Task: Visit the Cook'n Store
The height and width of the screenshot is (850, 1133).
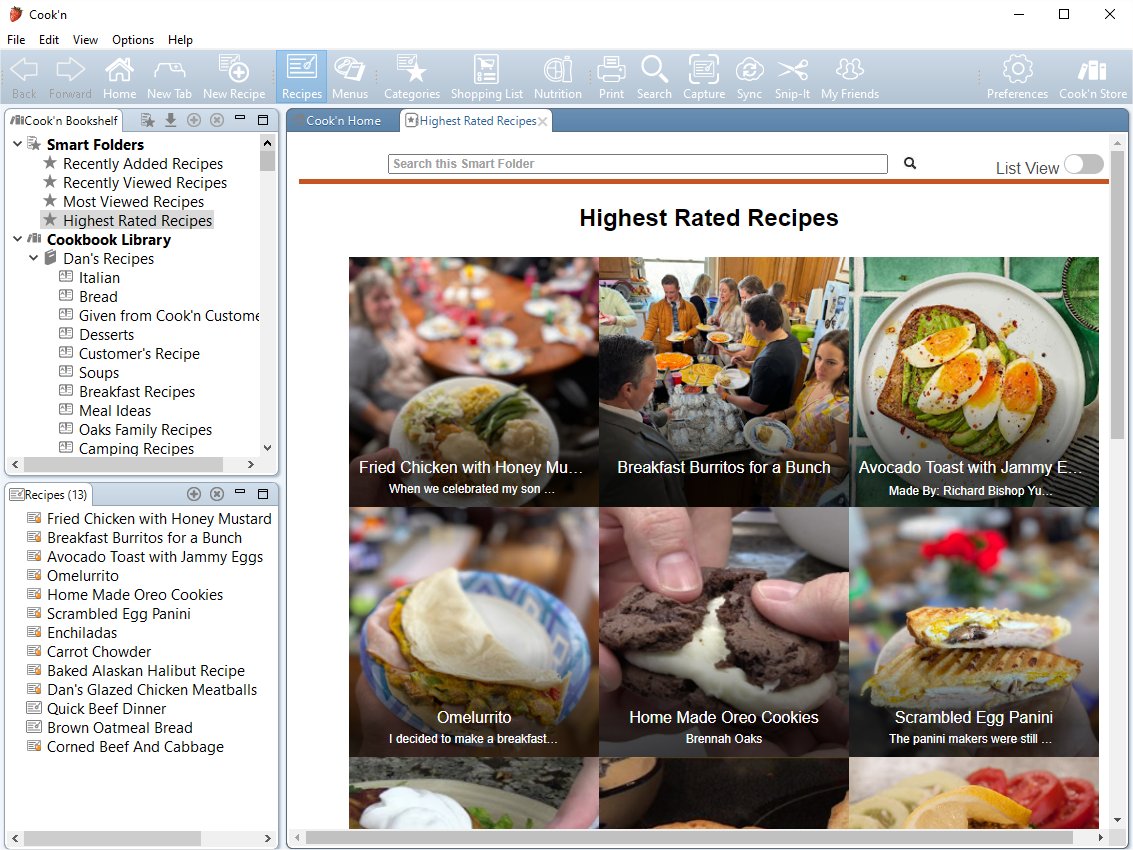Action: 1093,77
